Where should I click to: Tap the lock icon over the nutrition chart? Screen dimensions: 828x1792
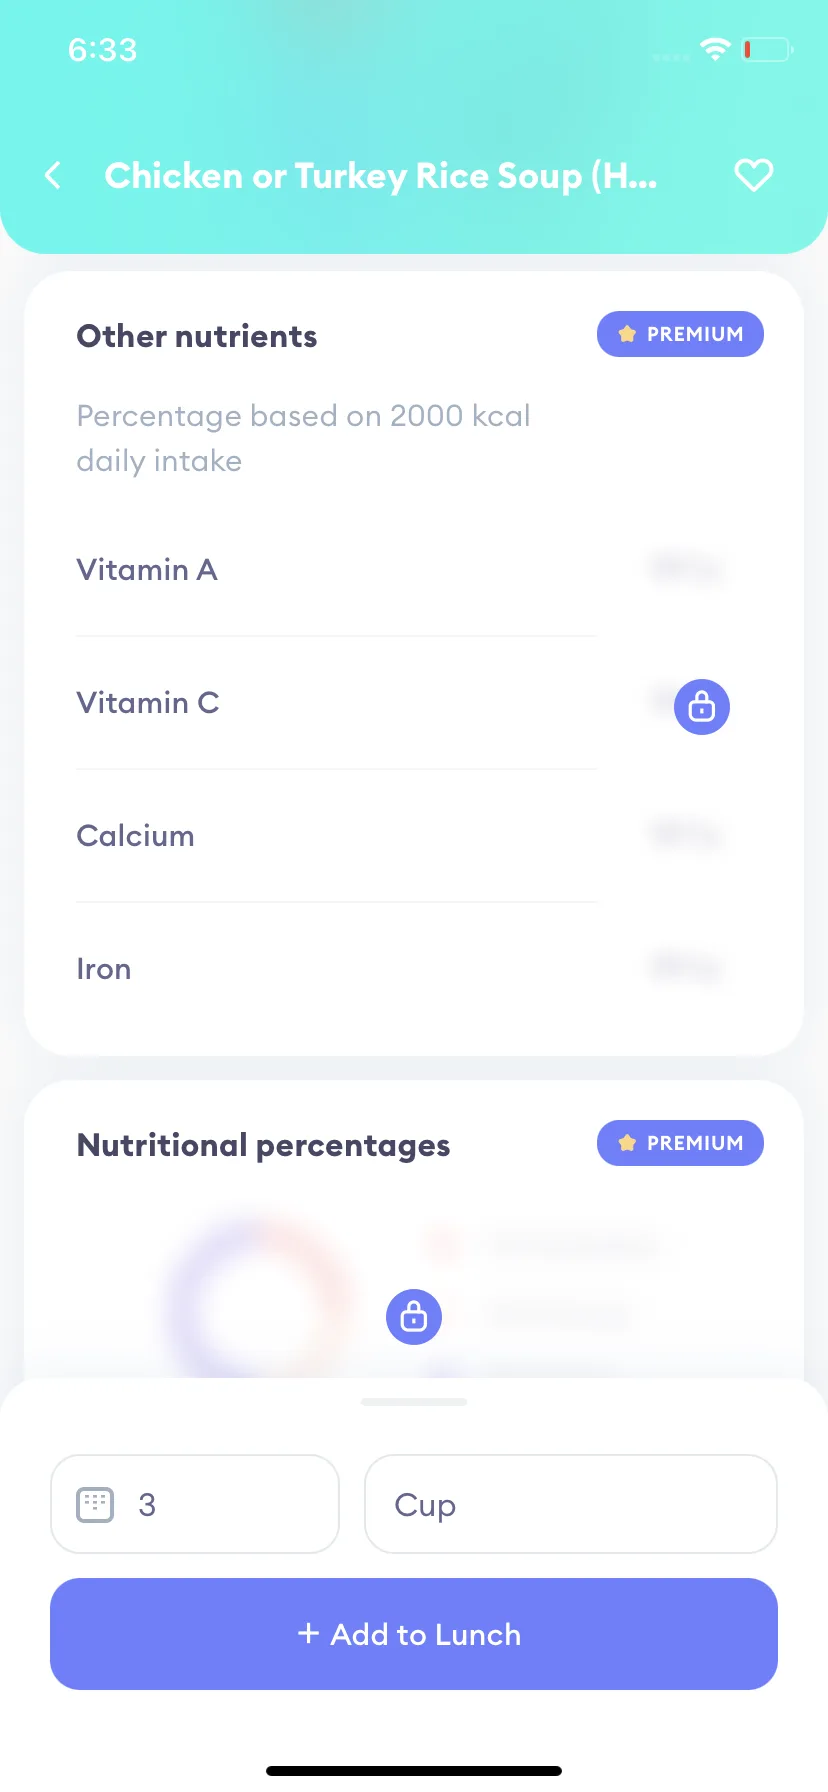[x=414, y=1317]
